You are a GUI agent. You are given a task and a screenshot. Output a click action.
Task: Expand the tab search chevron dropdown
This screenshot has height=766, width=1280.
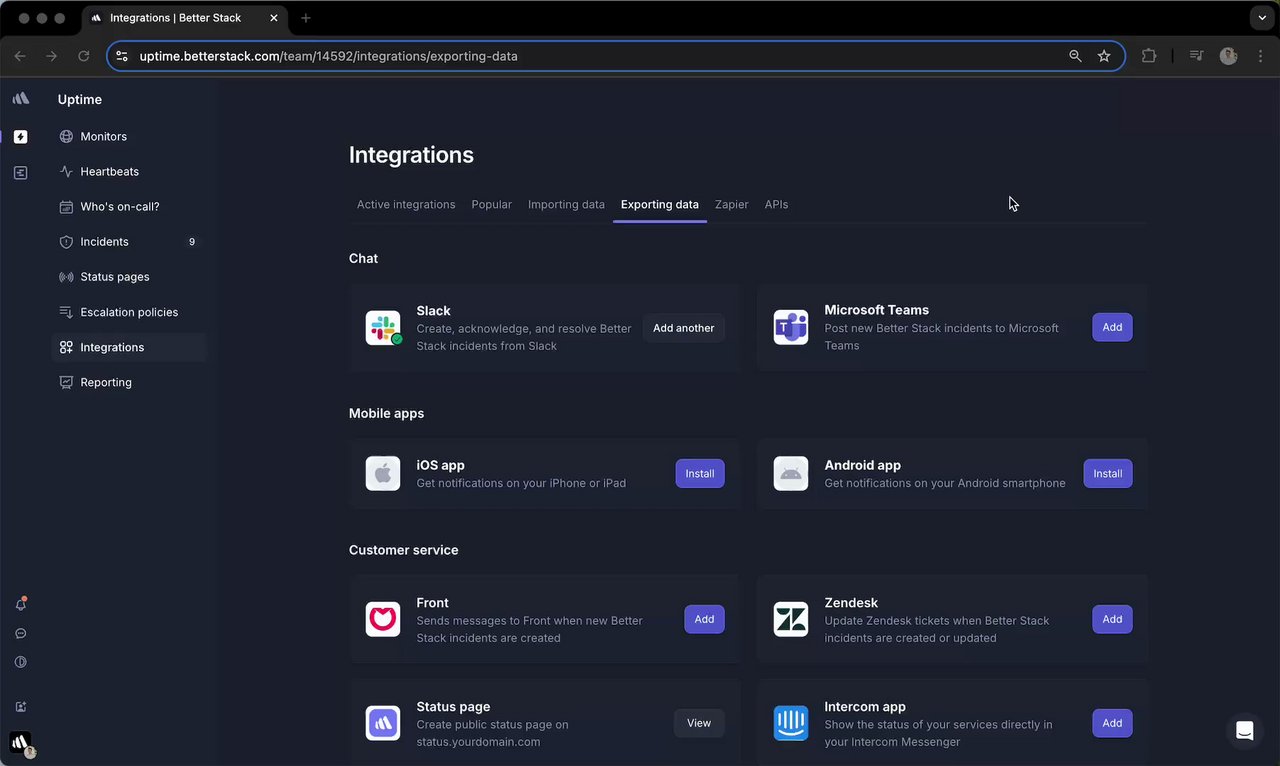click(x=1262, y=18)
